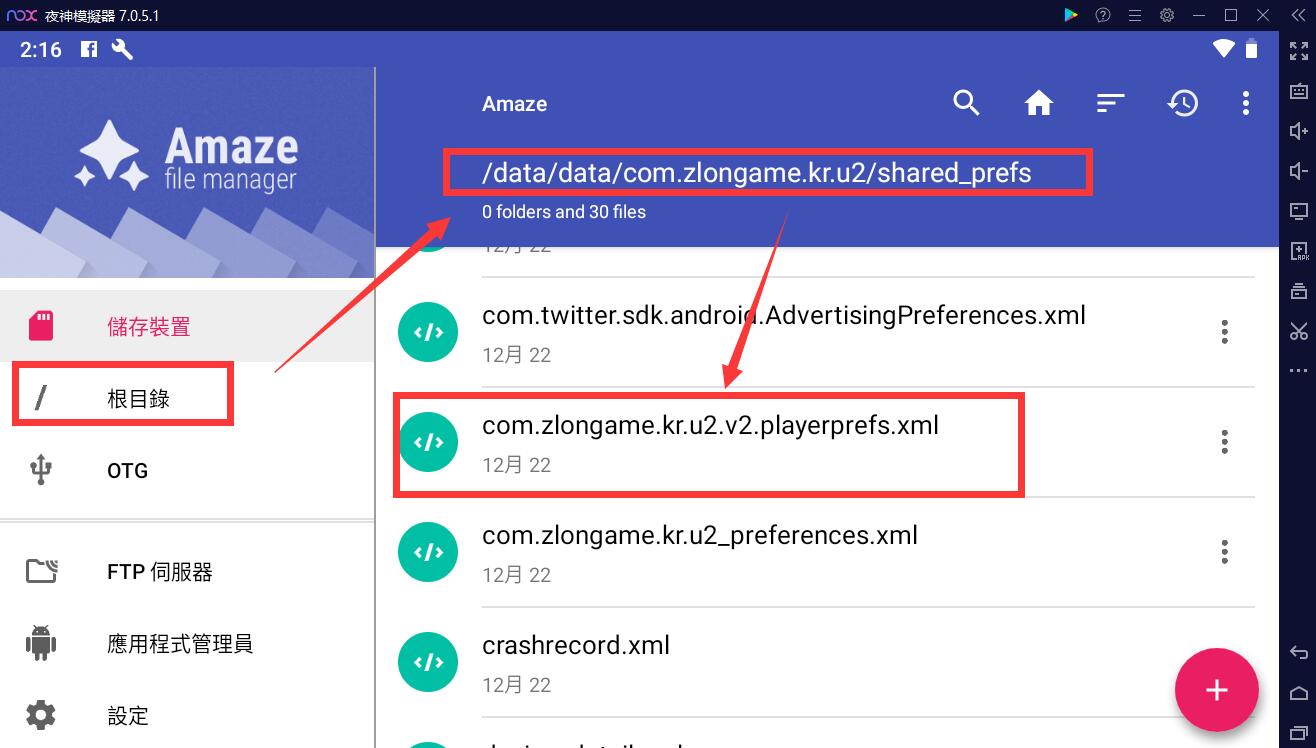
Task: Open FTP 伺服器 in the drawer
Action: (187, 572)
